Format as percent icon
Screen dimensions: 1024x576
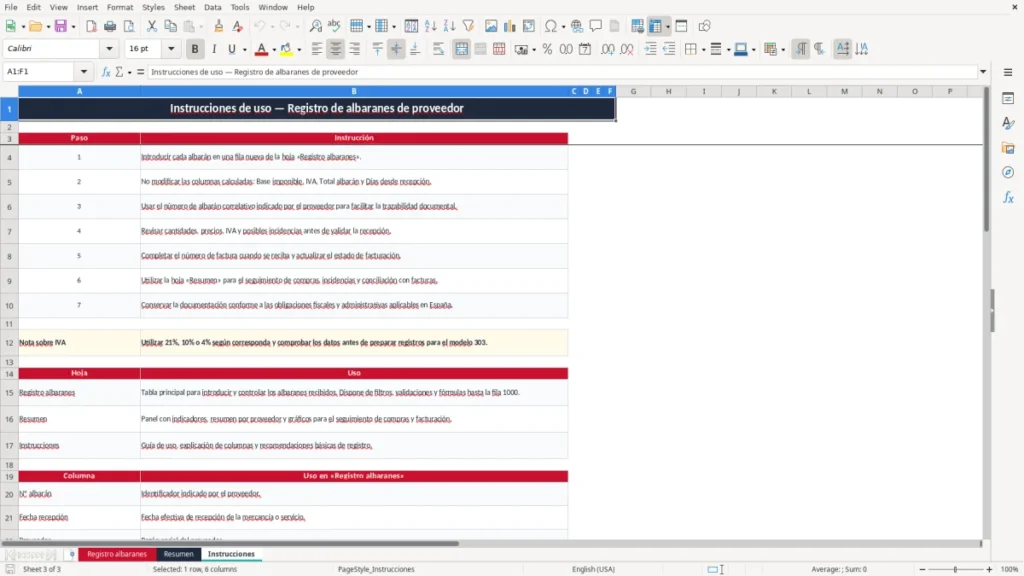[x=547, y=49]
